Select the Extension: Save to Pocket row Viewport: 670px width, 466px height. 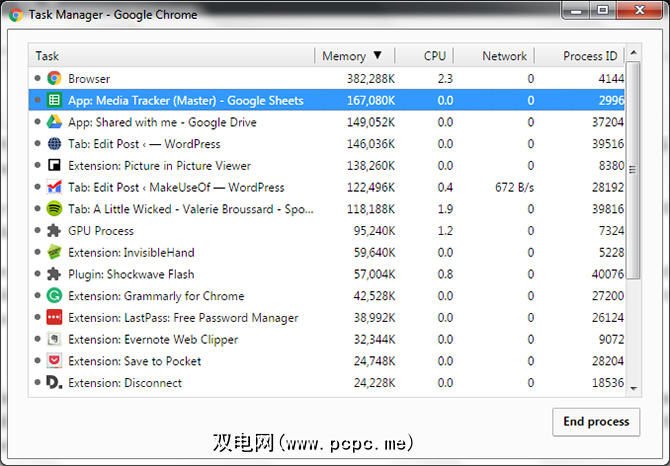click(x=327, y=361)
